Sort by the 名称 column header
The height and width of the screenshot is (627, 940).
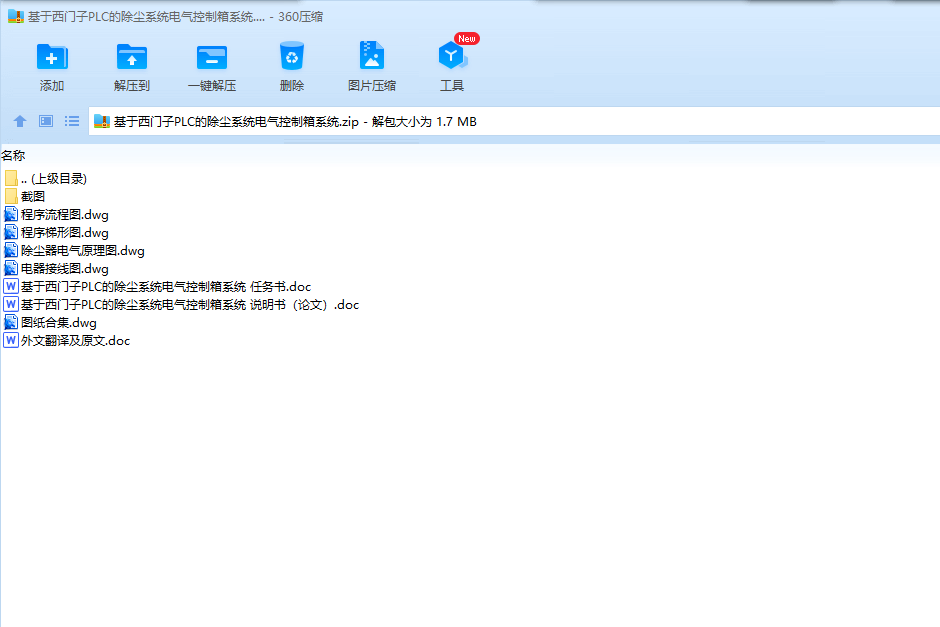[x=13, y=156]
